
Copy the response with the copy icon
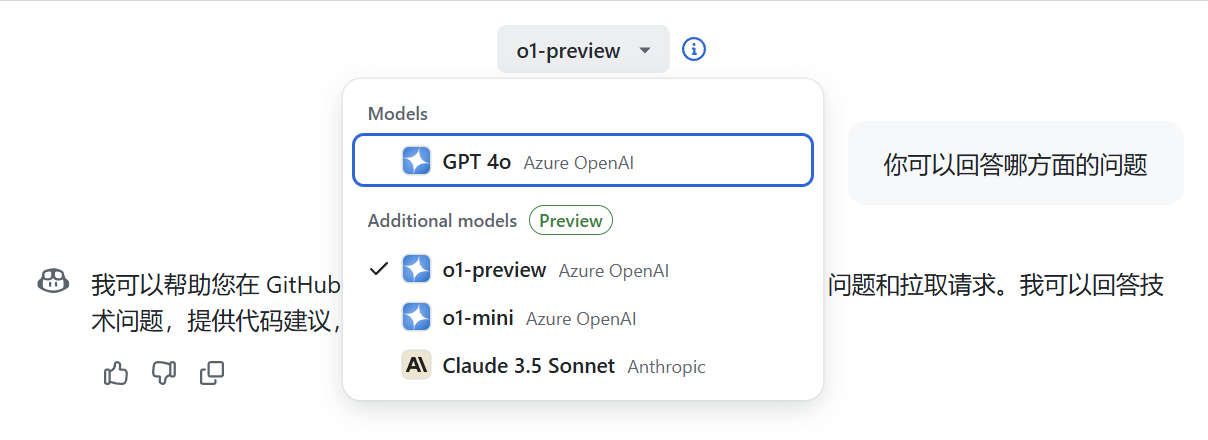pos(212,373)
